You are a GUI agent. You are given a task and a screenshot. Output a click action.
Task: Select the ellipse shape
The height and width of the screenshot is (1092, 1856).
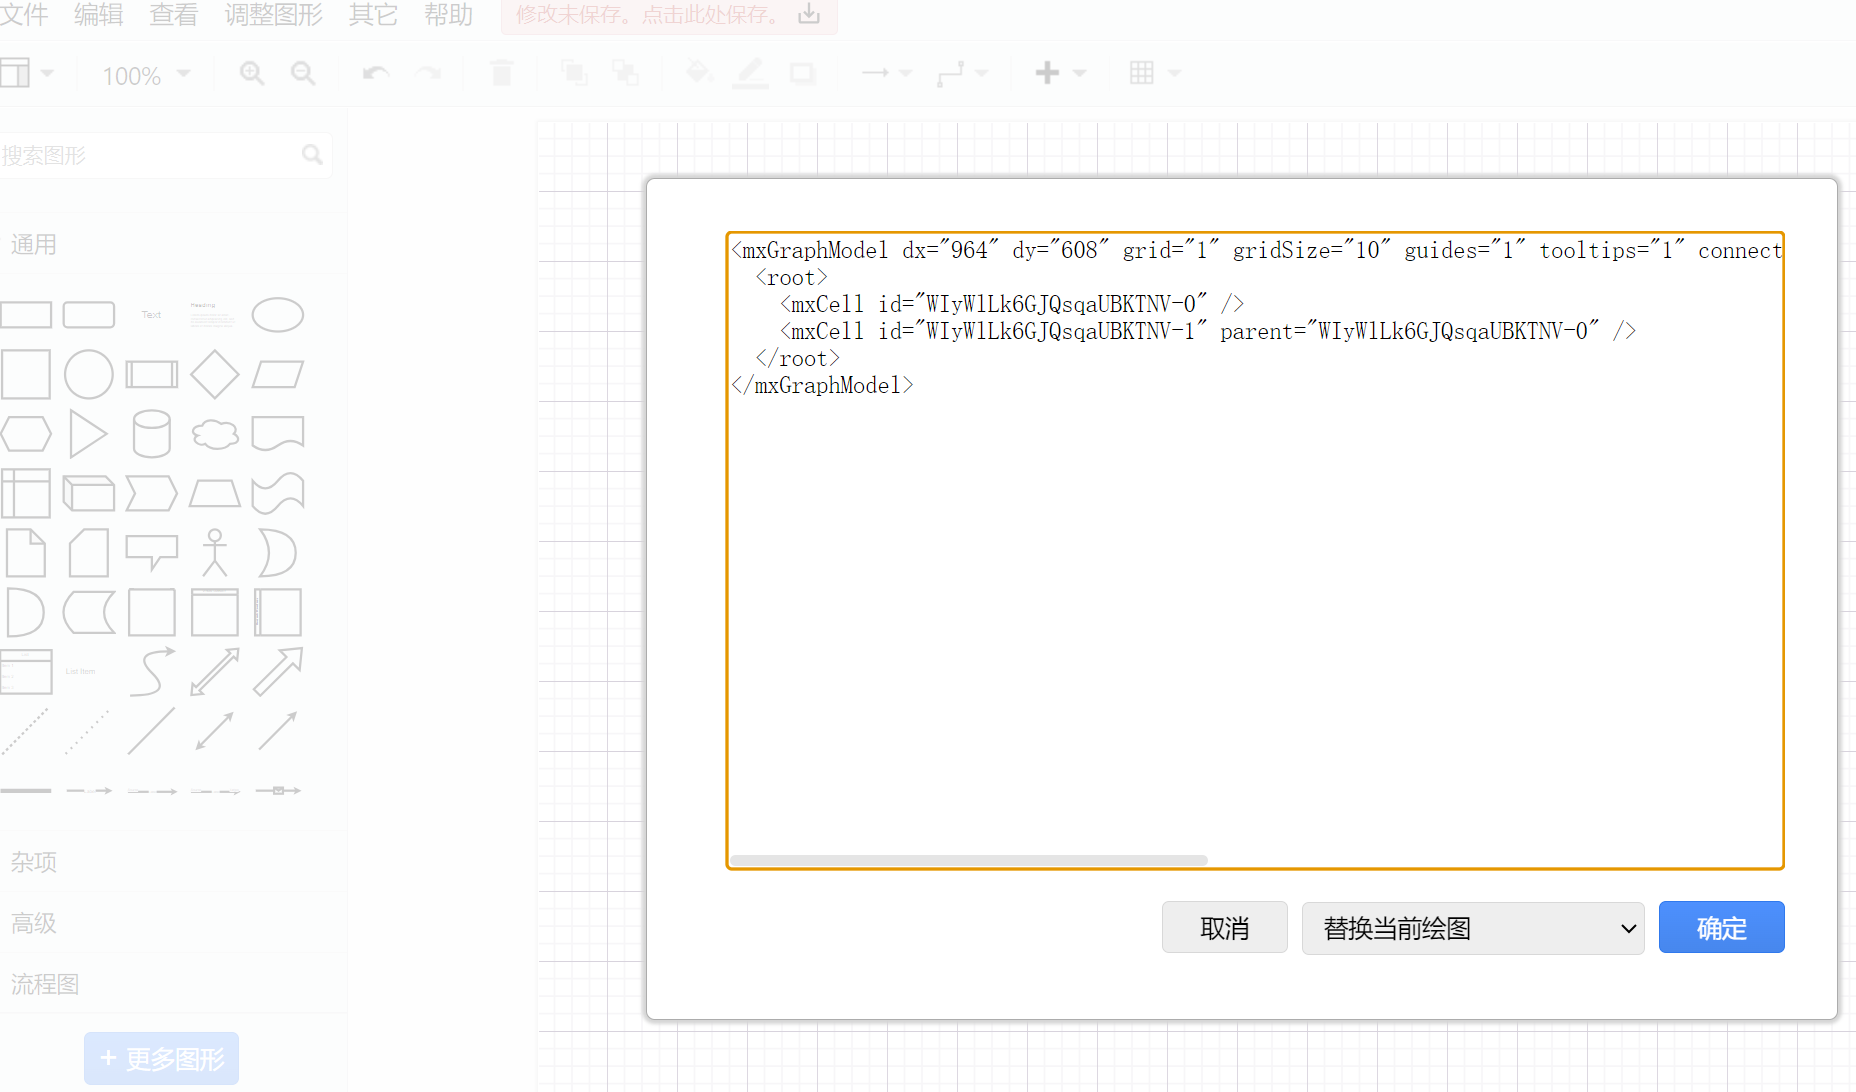pyautogui.click(x=278, y=315)
